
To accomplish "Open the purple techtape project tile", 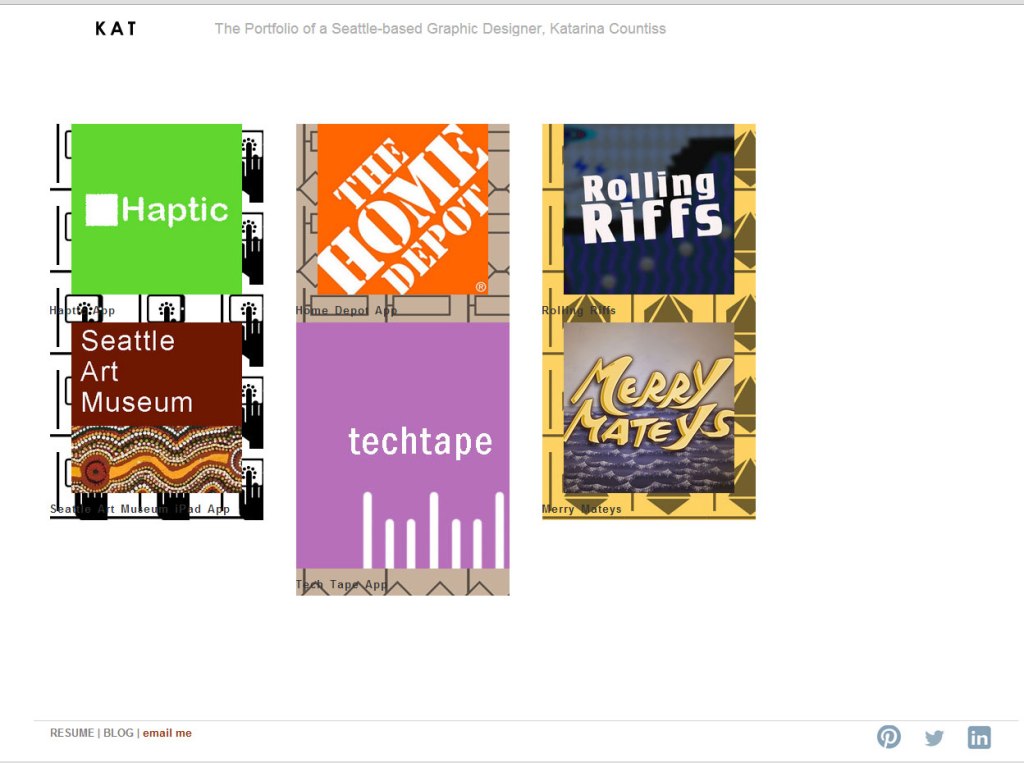I will coord(402,445).
